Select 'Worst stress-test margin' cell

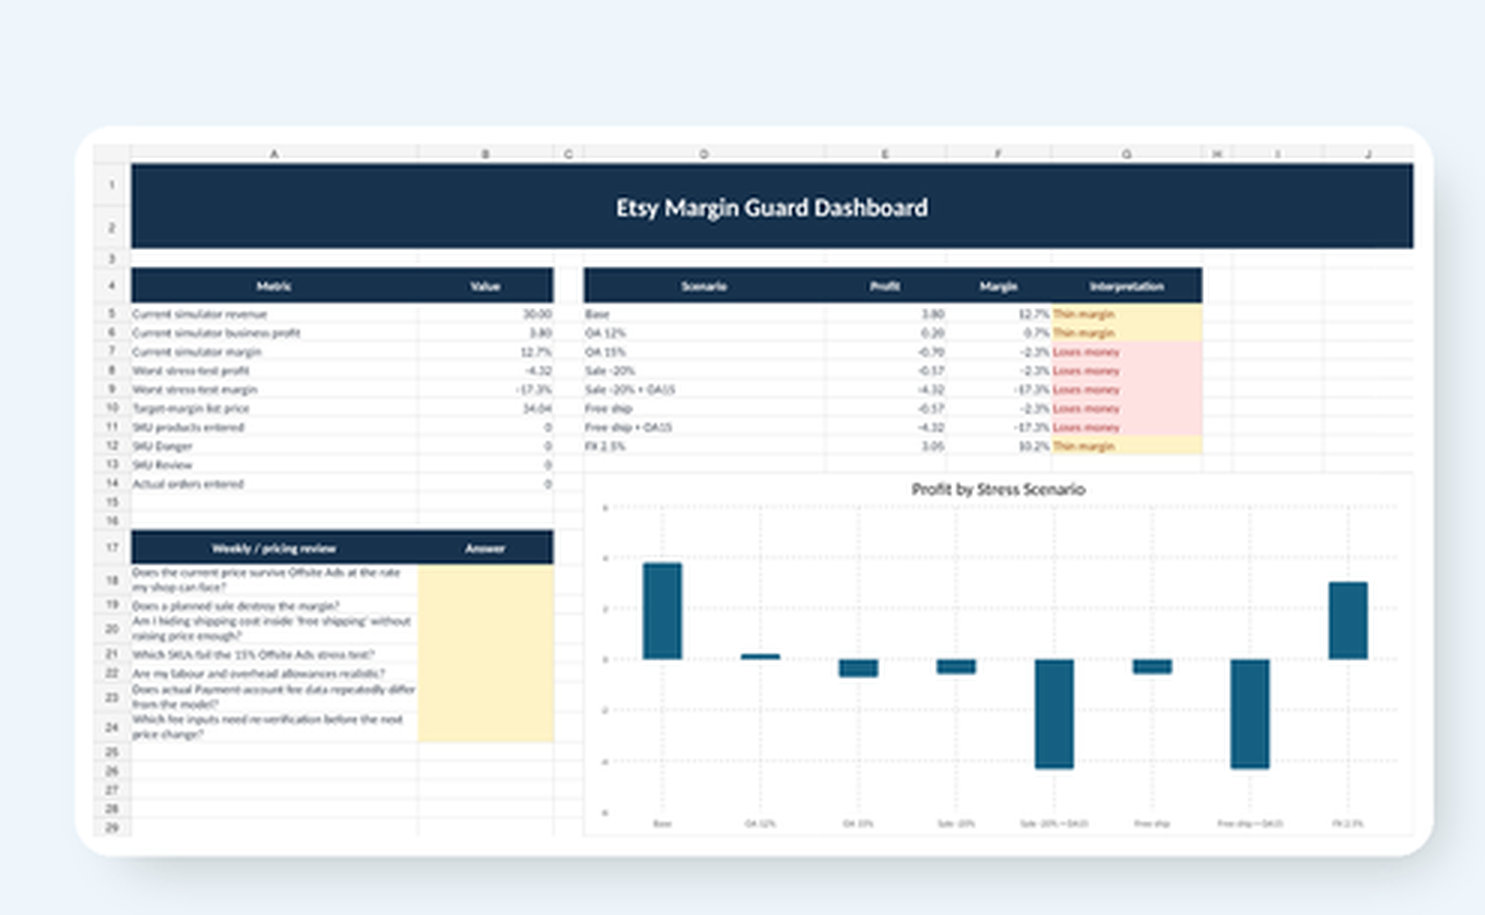click(274, 390)
